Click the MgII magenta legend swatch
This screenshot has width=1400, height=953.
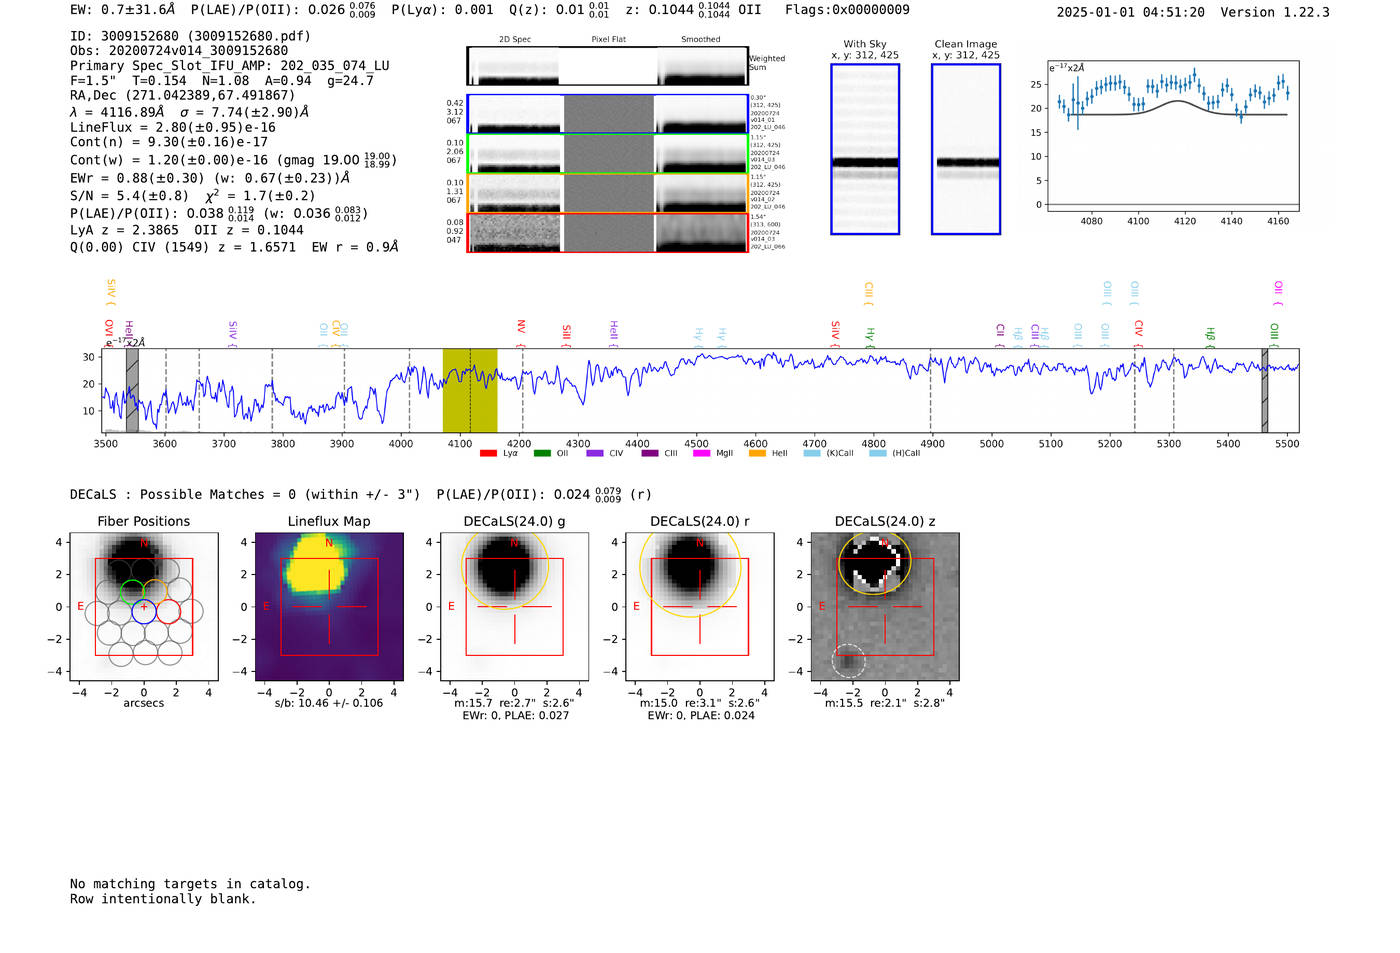(x=701, y=453)
